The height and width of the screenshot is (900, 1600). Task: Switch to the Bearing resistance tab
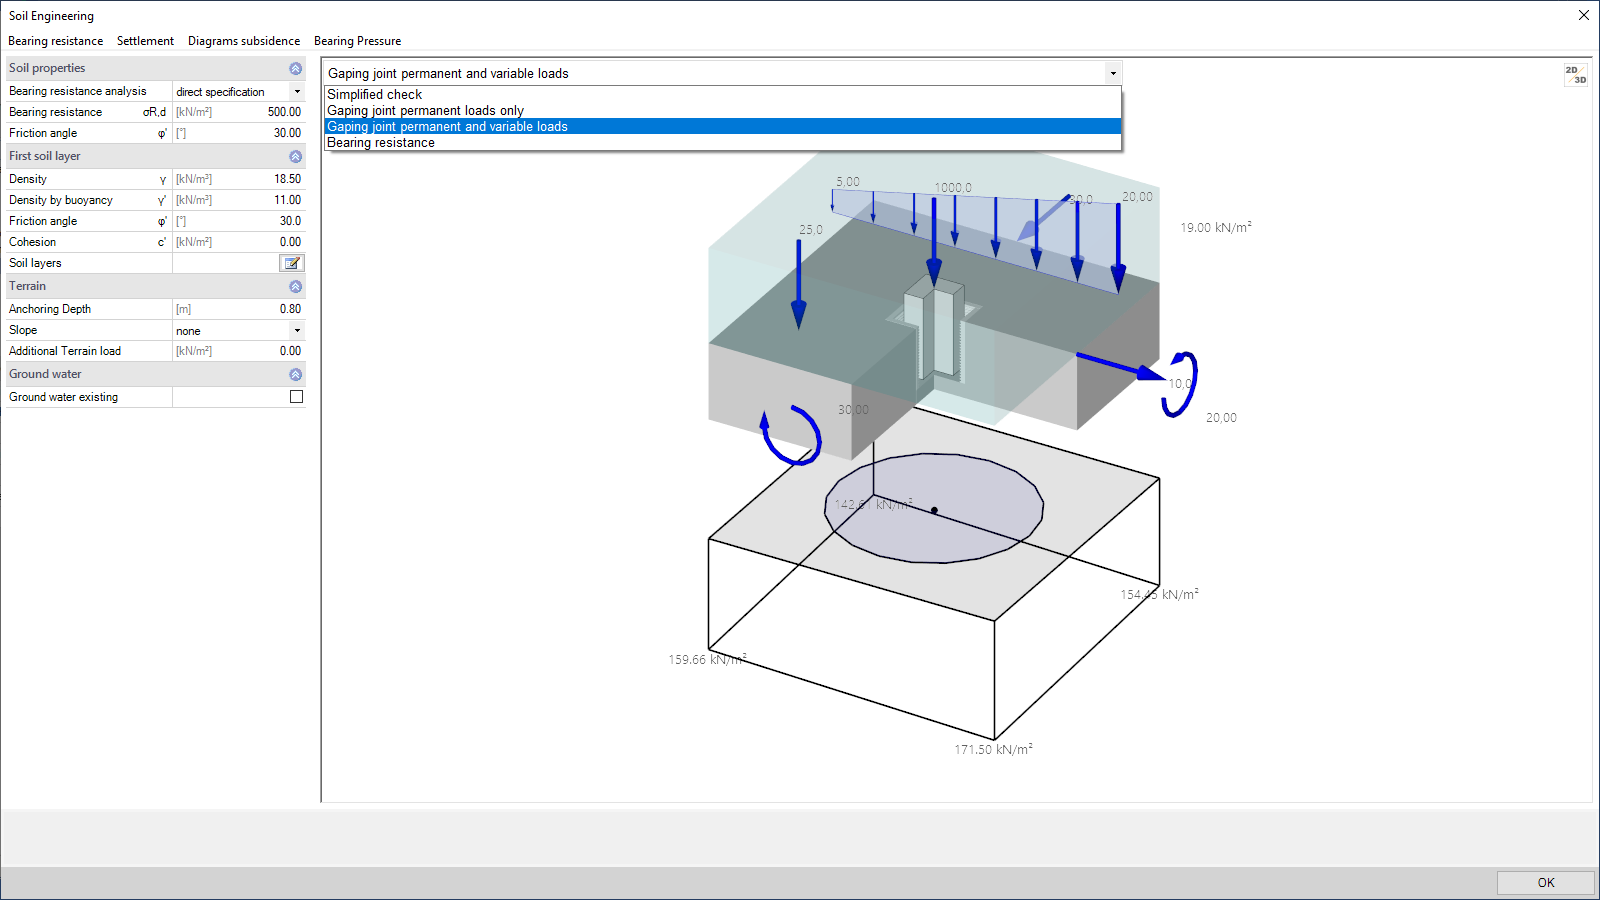pos(56,41)
